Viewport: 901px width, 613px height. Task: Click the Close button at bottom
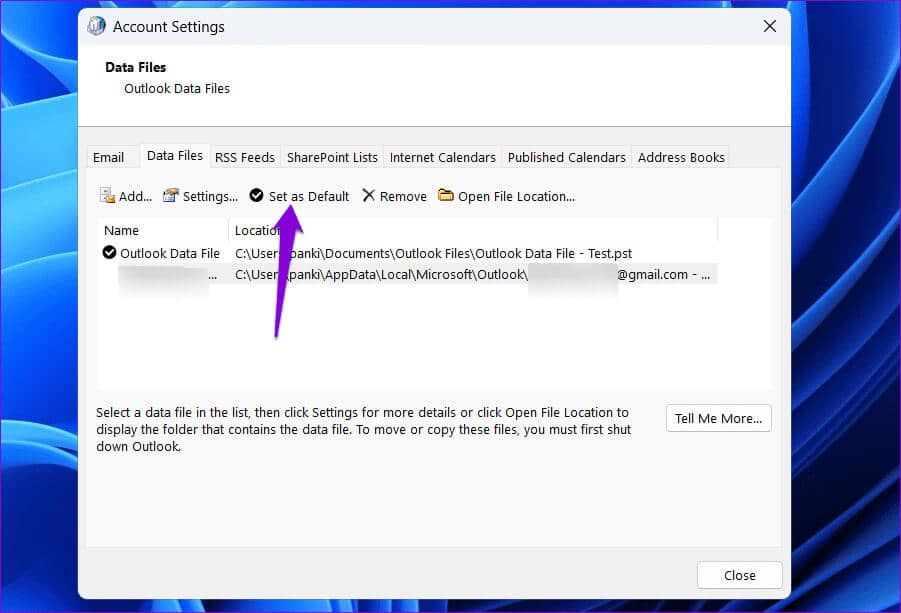click(x=740, y=575)
